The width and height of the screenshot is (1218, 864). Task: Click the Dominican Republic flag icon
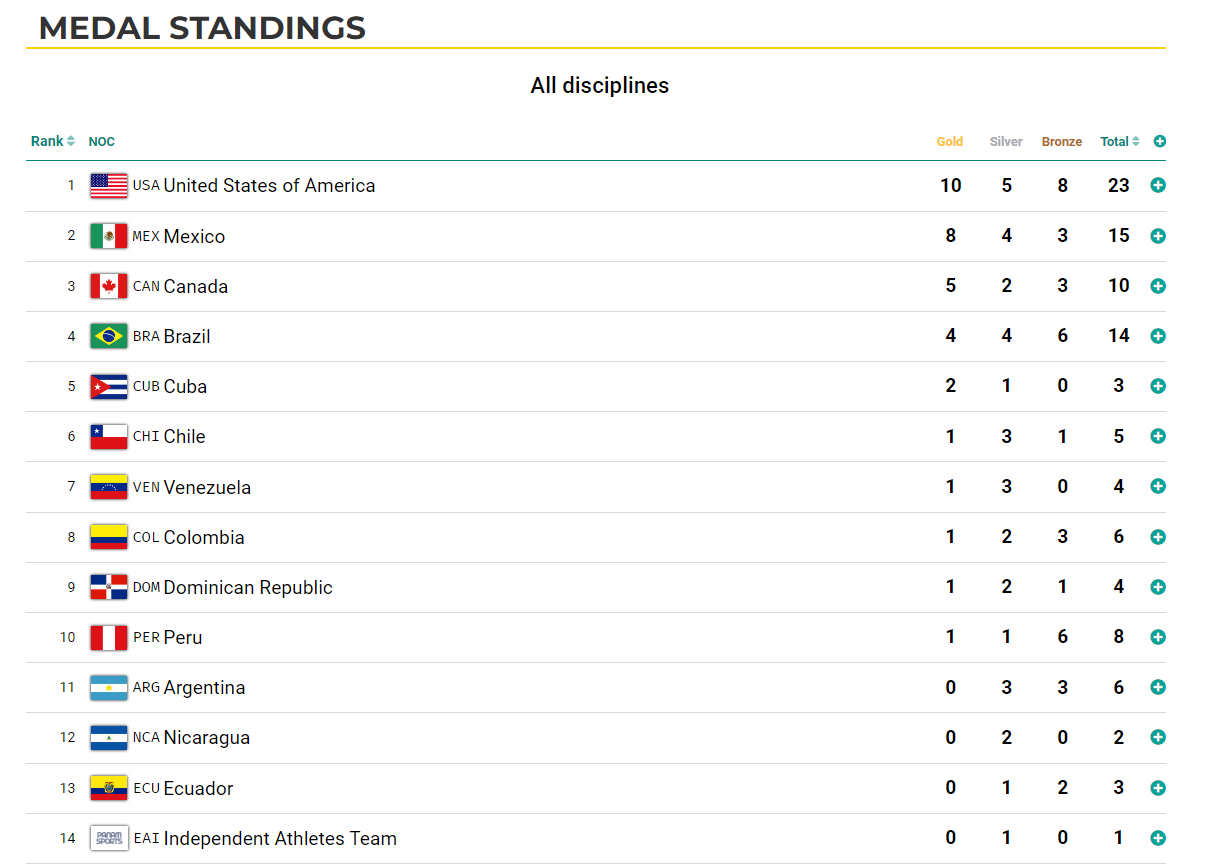click(109, 587)
